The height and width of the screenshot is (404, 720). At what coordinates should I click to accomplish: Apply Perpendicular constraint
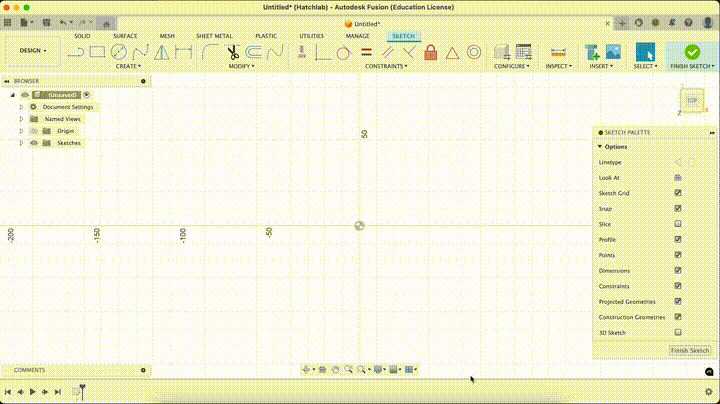pyautogui.click(x=408, y=52)
